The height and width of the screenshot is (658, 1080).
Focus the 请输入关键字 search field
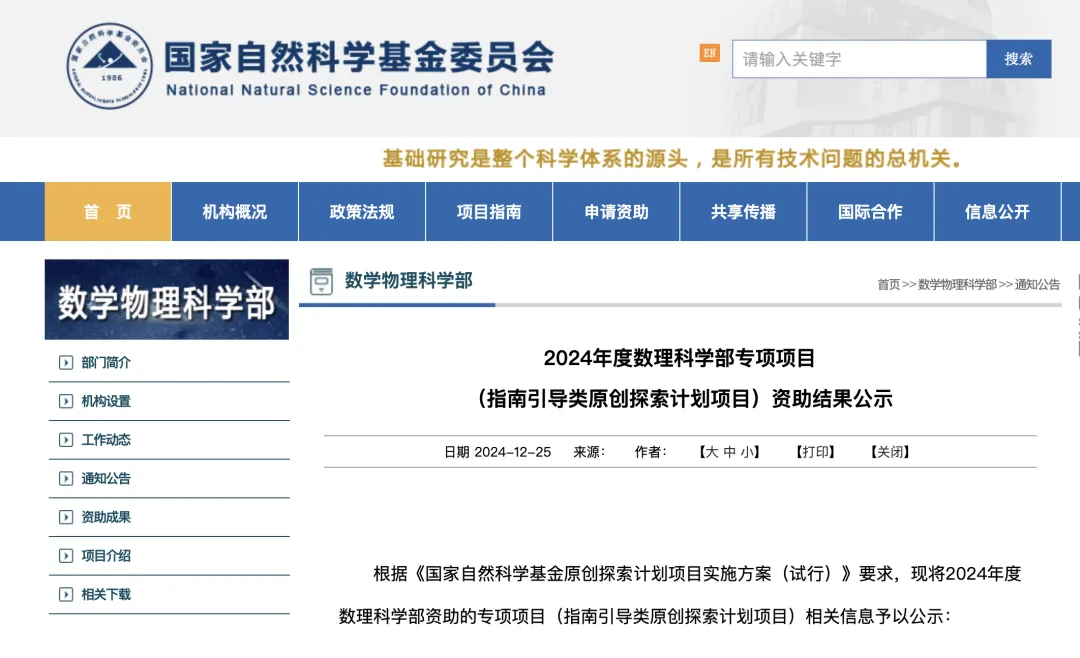point(859,59)
